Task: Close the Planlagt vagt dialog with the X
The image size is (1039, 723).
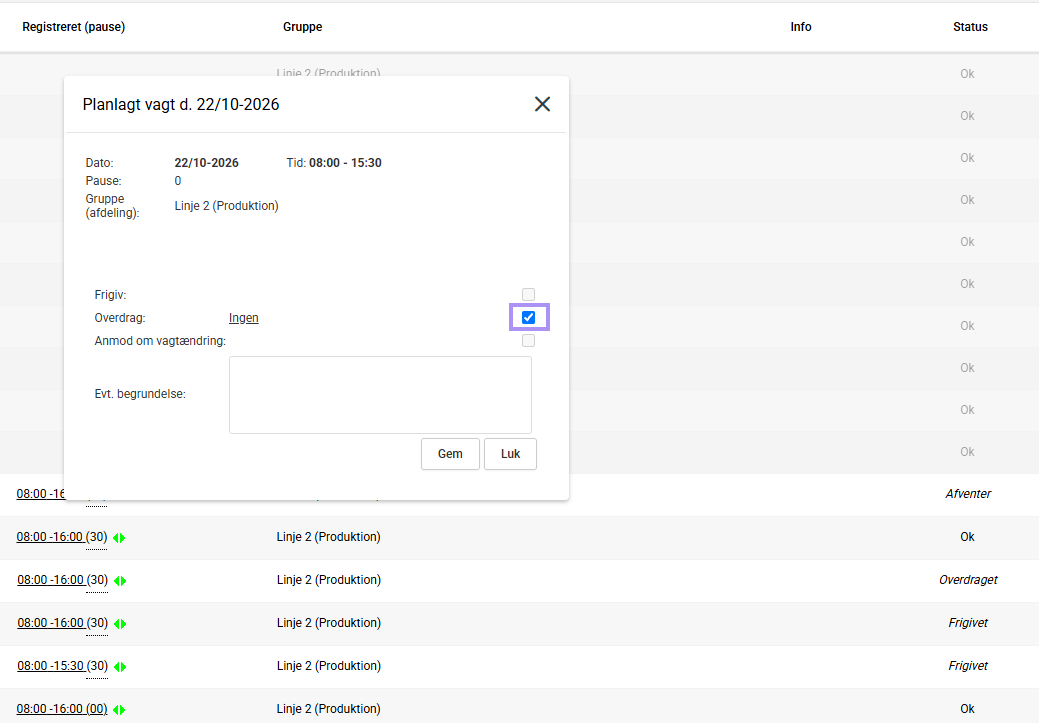Action: coord(542,104)
